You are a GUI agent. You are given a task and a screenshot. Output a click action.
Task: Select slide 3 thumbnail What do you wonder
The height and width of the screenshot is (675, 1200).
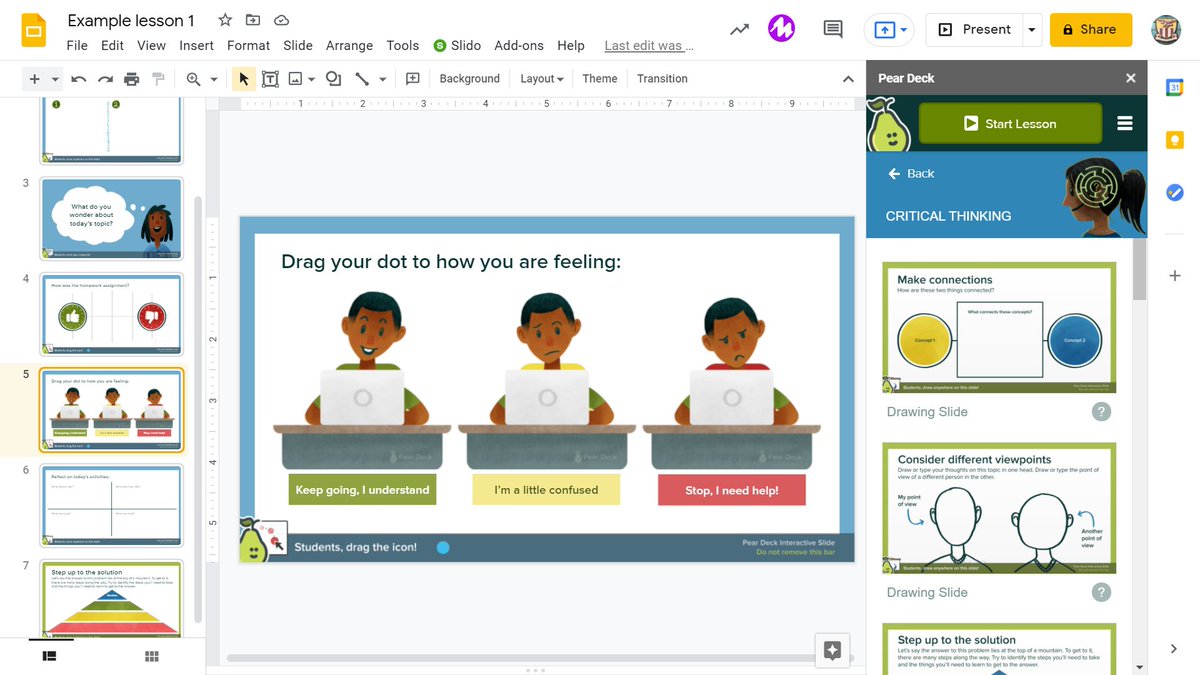click(111, 218)
